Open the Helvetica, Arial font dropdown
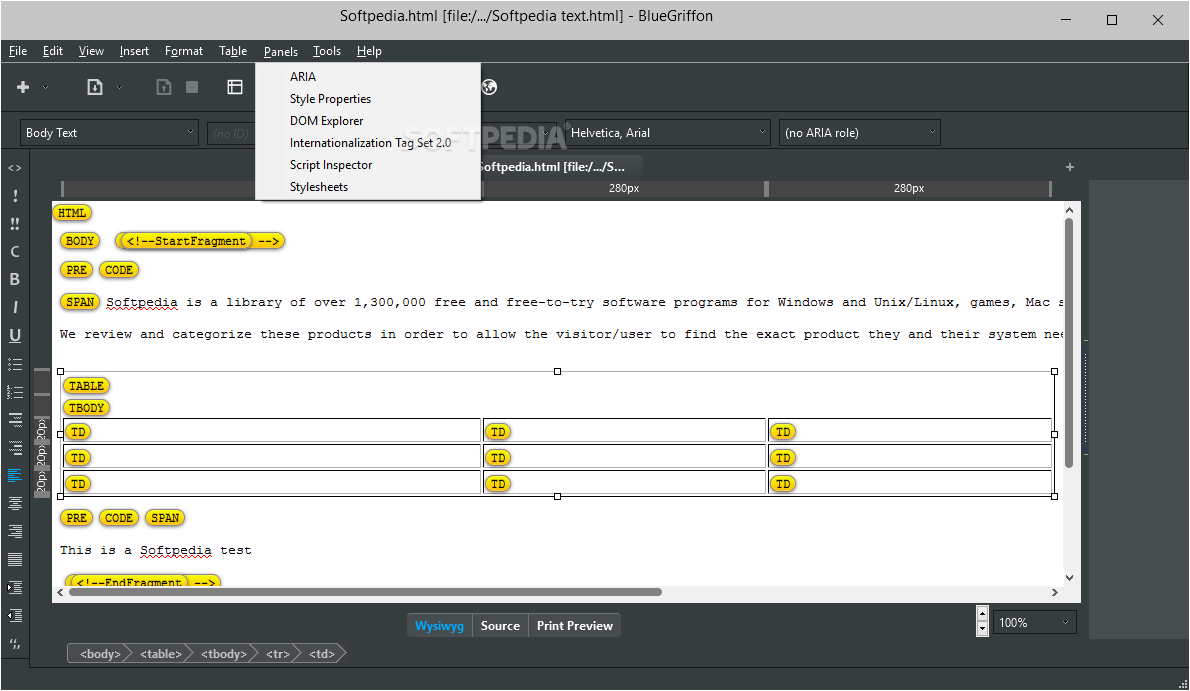This screenshot has height=691, width=1190. (667, 133)
